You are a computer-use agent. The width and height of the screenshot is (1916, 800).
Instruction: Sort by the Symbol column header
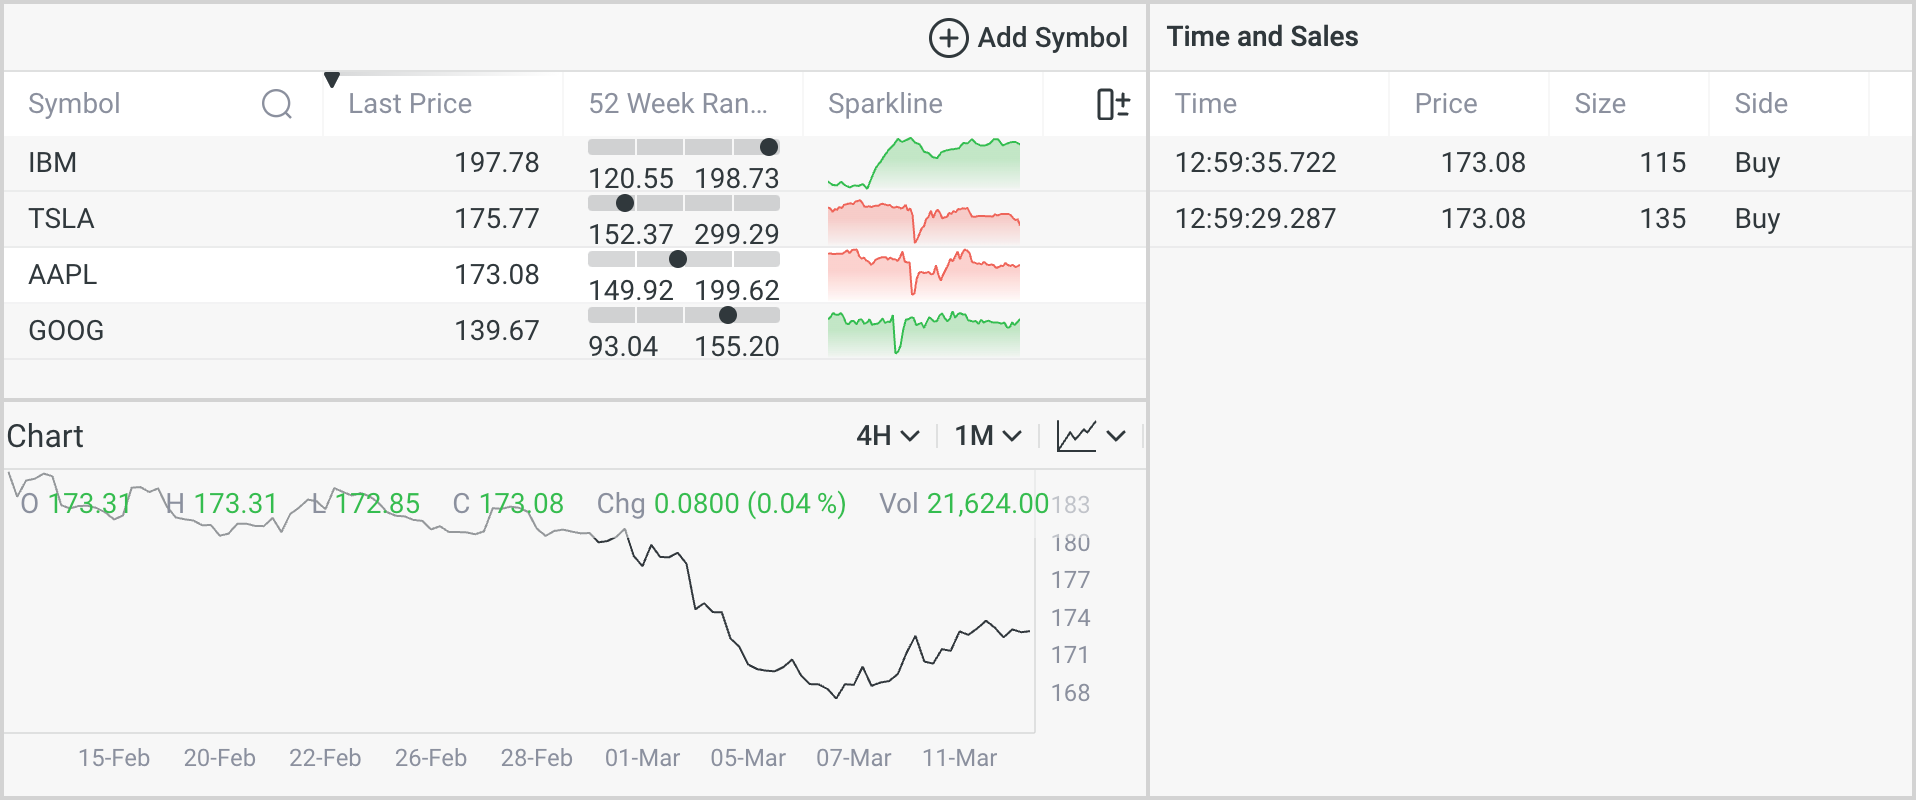click(74, 104)
